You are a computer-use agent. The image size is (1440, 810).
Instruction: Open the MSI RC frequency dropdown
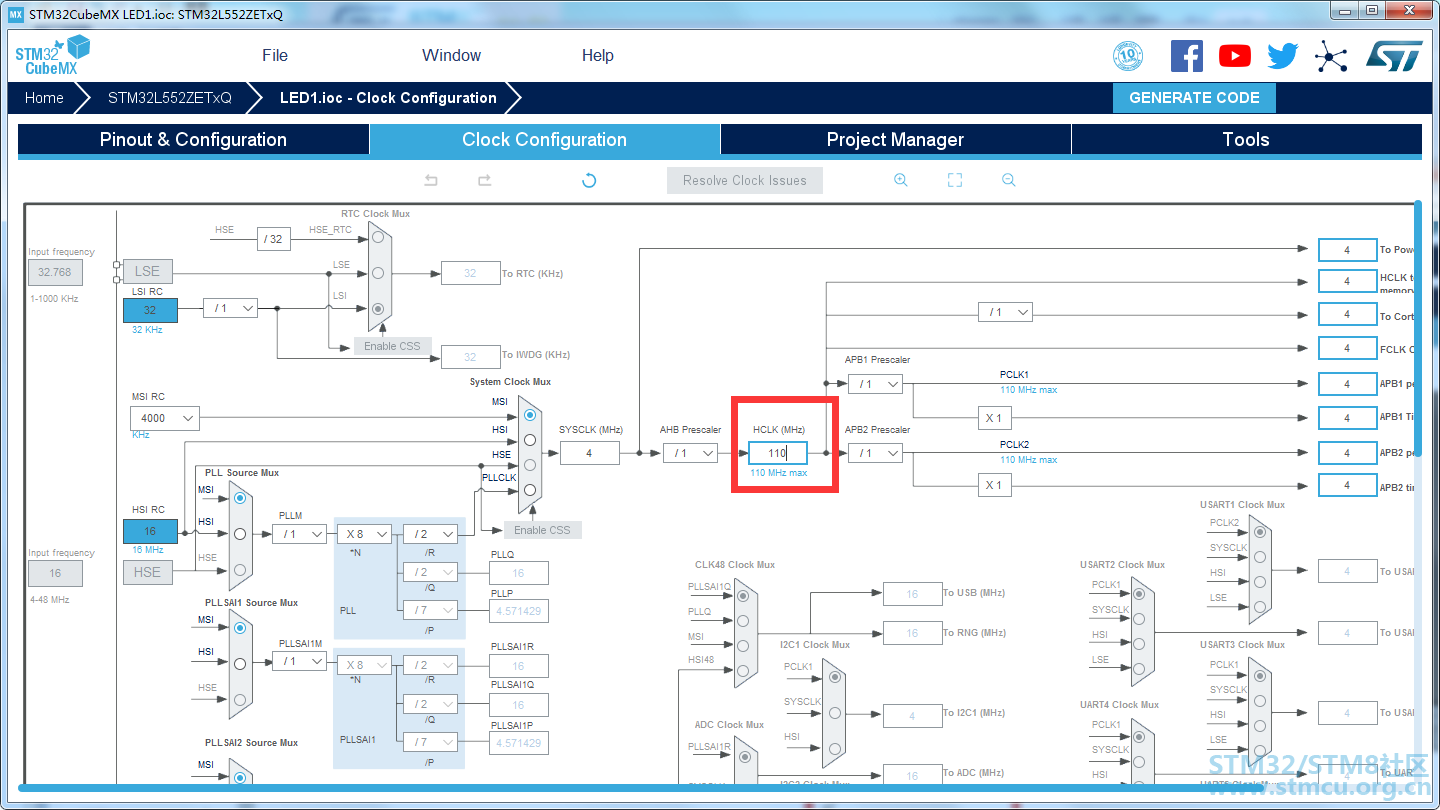pos(164,418)
